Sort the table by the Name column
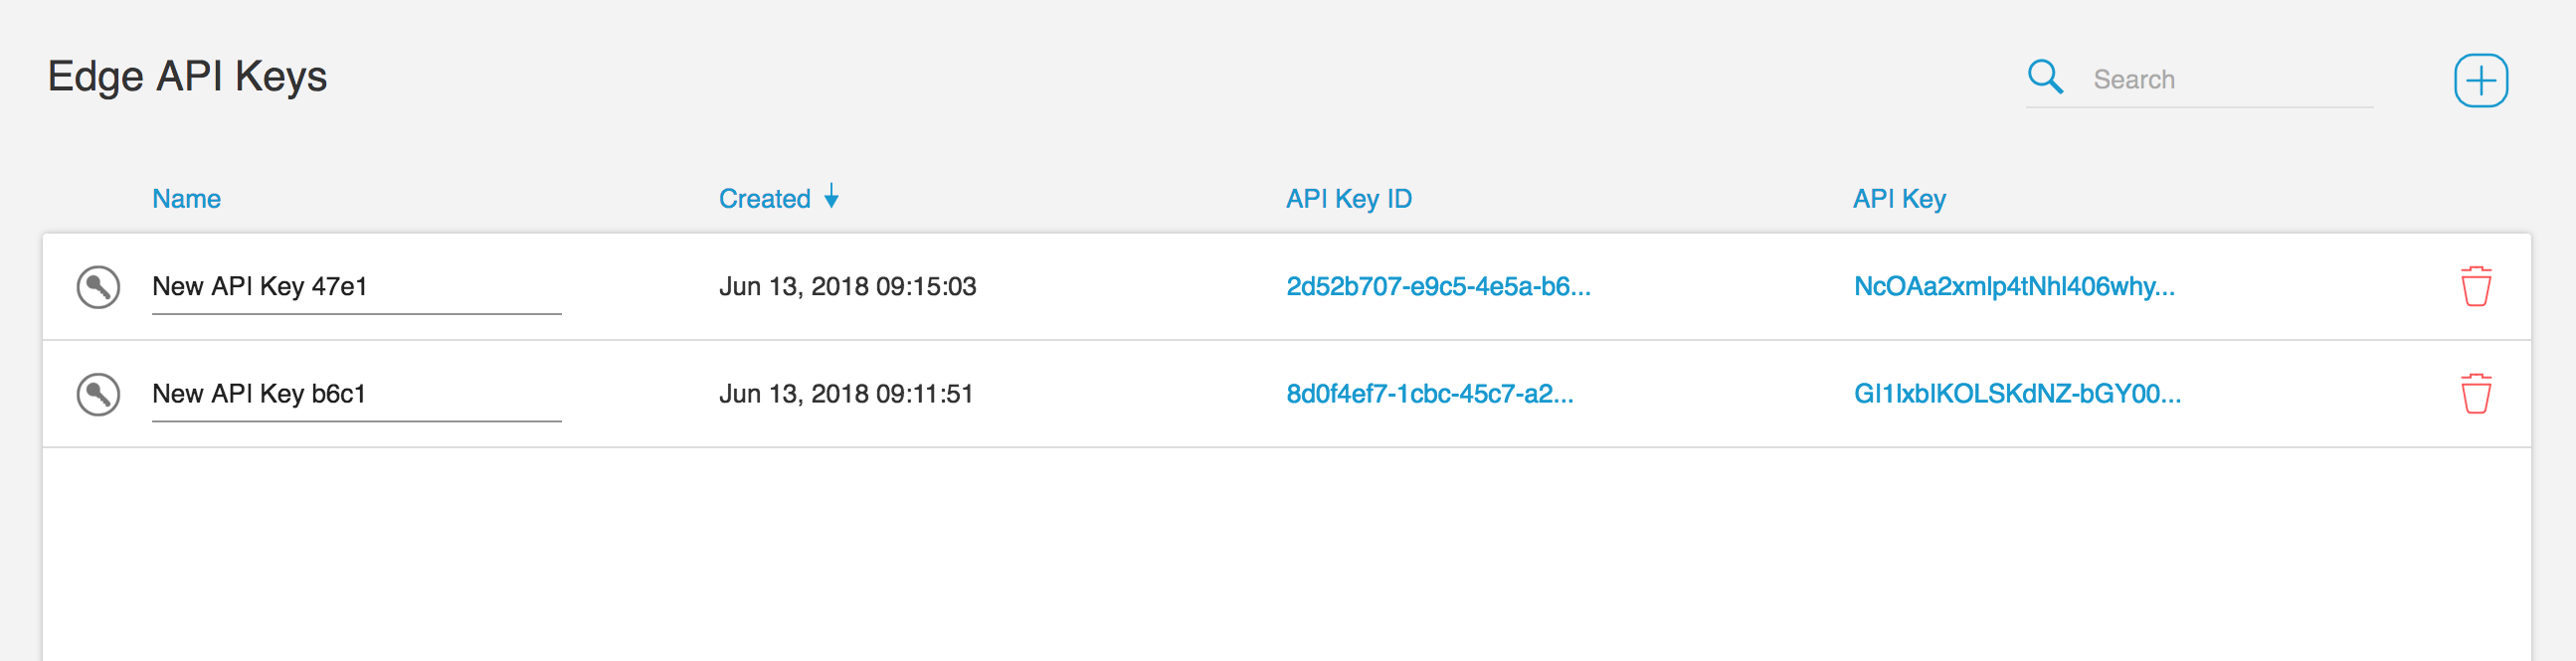The height and width of the screenshot is (661, 2576). (186, 198)
